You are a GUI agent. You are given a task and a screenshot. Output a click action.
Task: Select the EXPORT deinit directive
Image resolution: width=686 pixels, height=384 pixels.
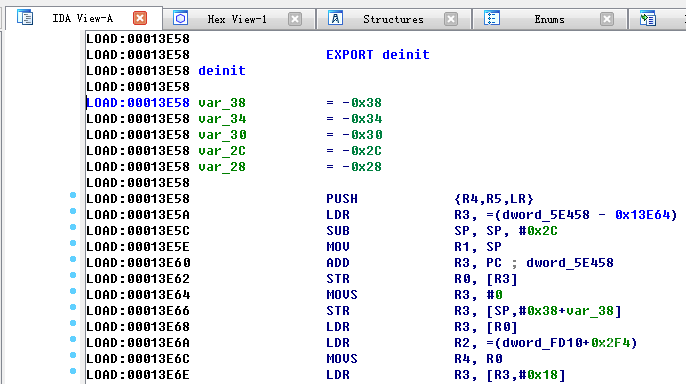378,55
